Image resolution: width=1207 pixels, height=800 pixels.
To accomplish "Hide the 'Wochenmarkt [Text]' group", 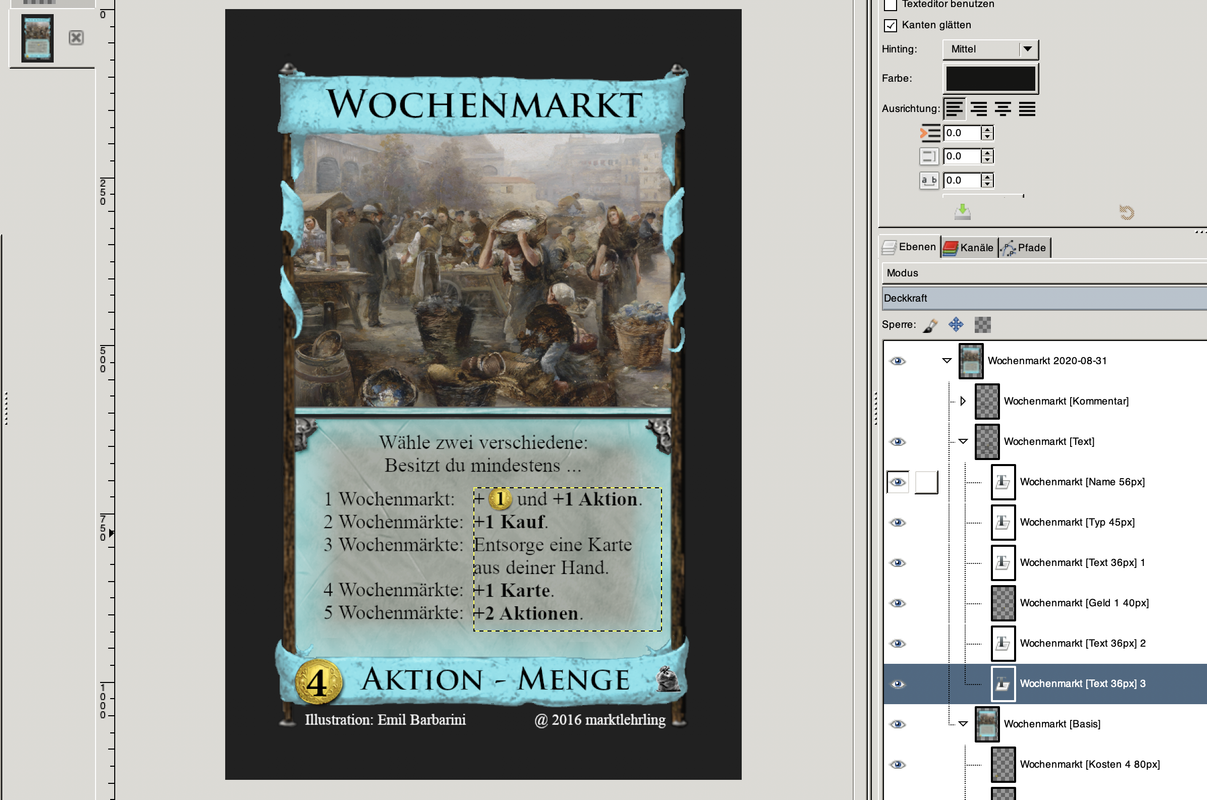I will pos(898,442).
